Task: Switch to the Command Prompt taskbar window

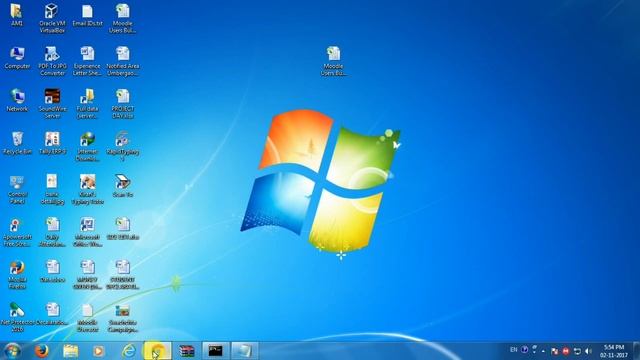Action: coord(216,351)
